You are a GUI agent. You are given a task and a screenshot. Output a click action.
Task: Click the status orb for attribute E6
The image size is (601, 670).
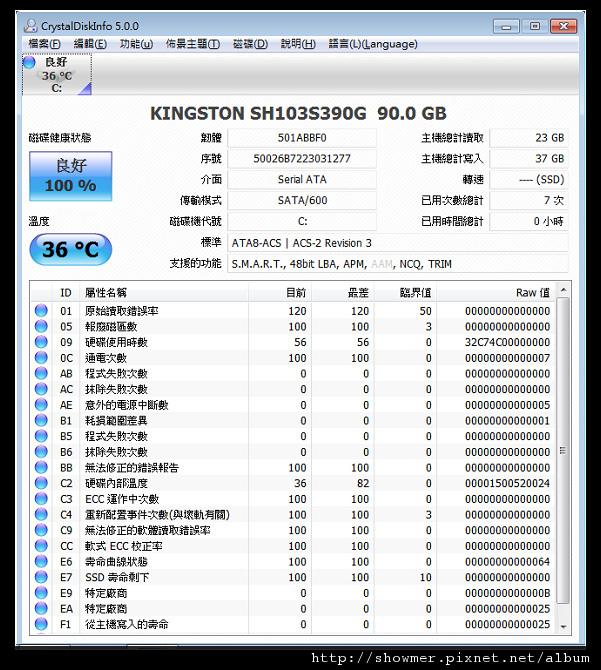pos(41,561)
